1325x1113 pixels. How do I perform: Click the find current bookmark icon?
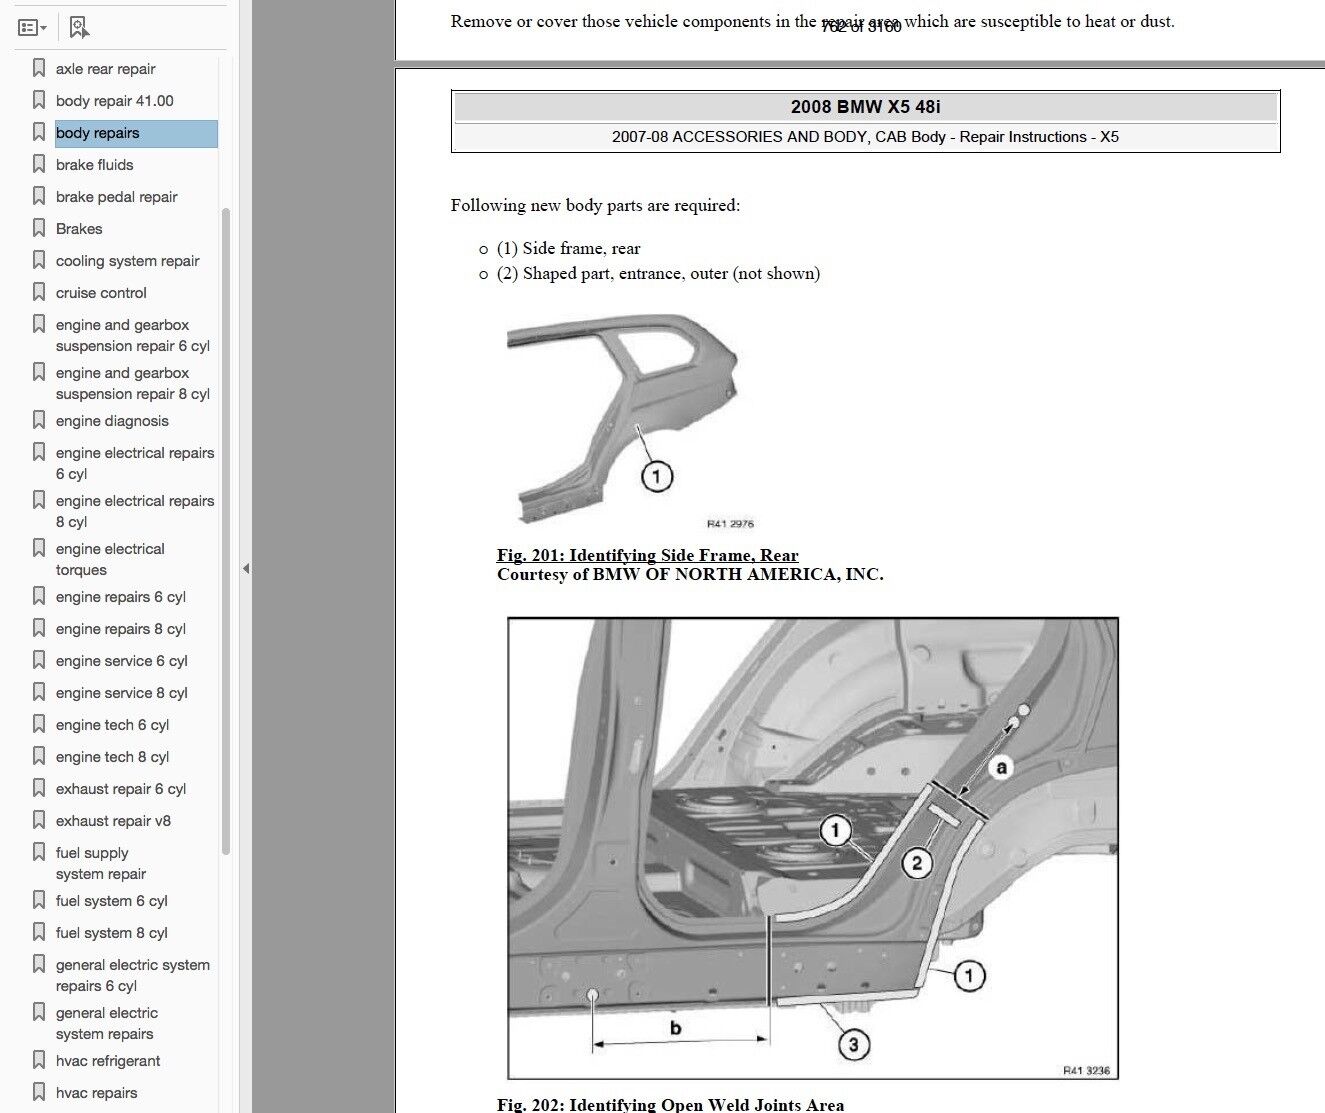point(79,27)
